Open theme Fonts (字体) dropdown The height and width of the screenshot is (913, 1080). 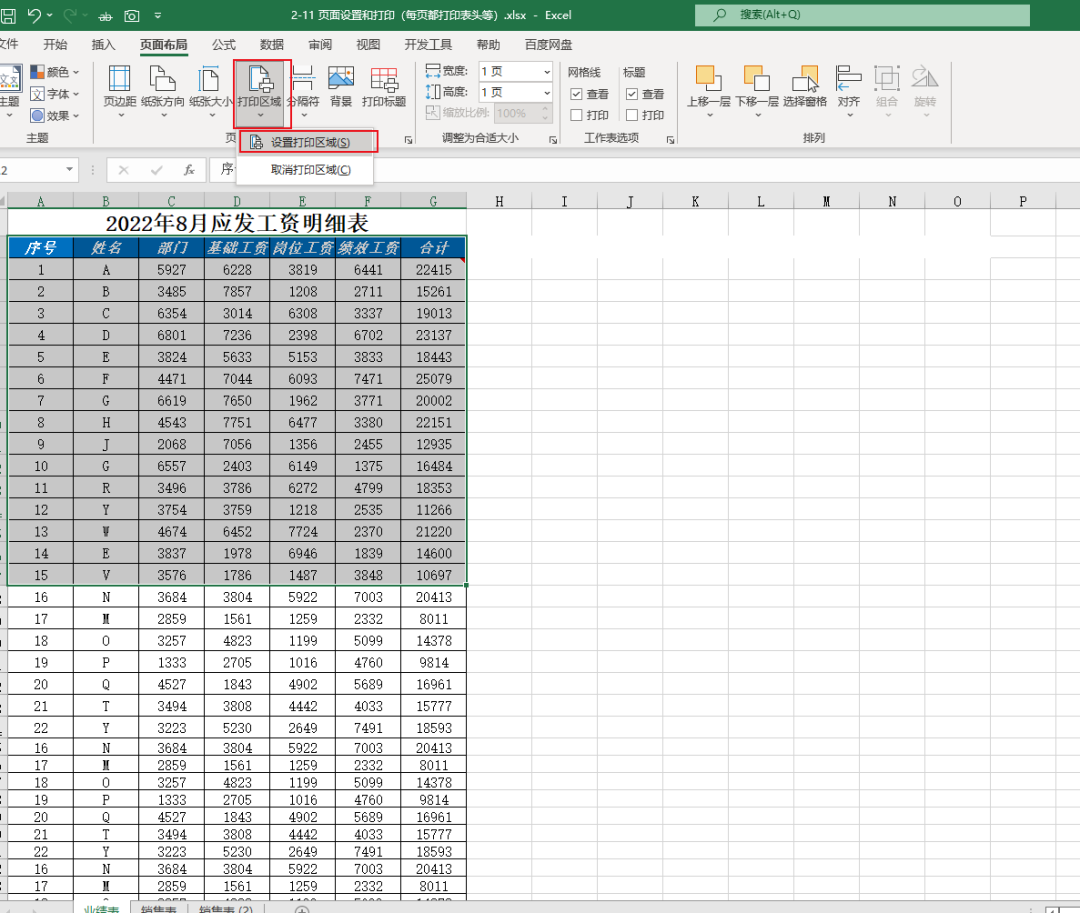point(54,93)
